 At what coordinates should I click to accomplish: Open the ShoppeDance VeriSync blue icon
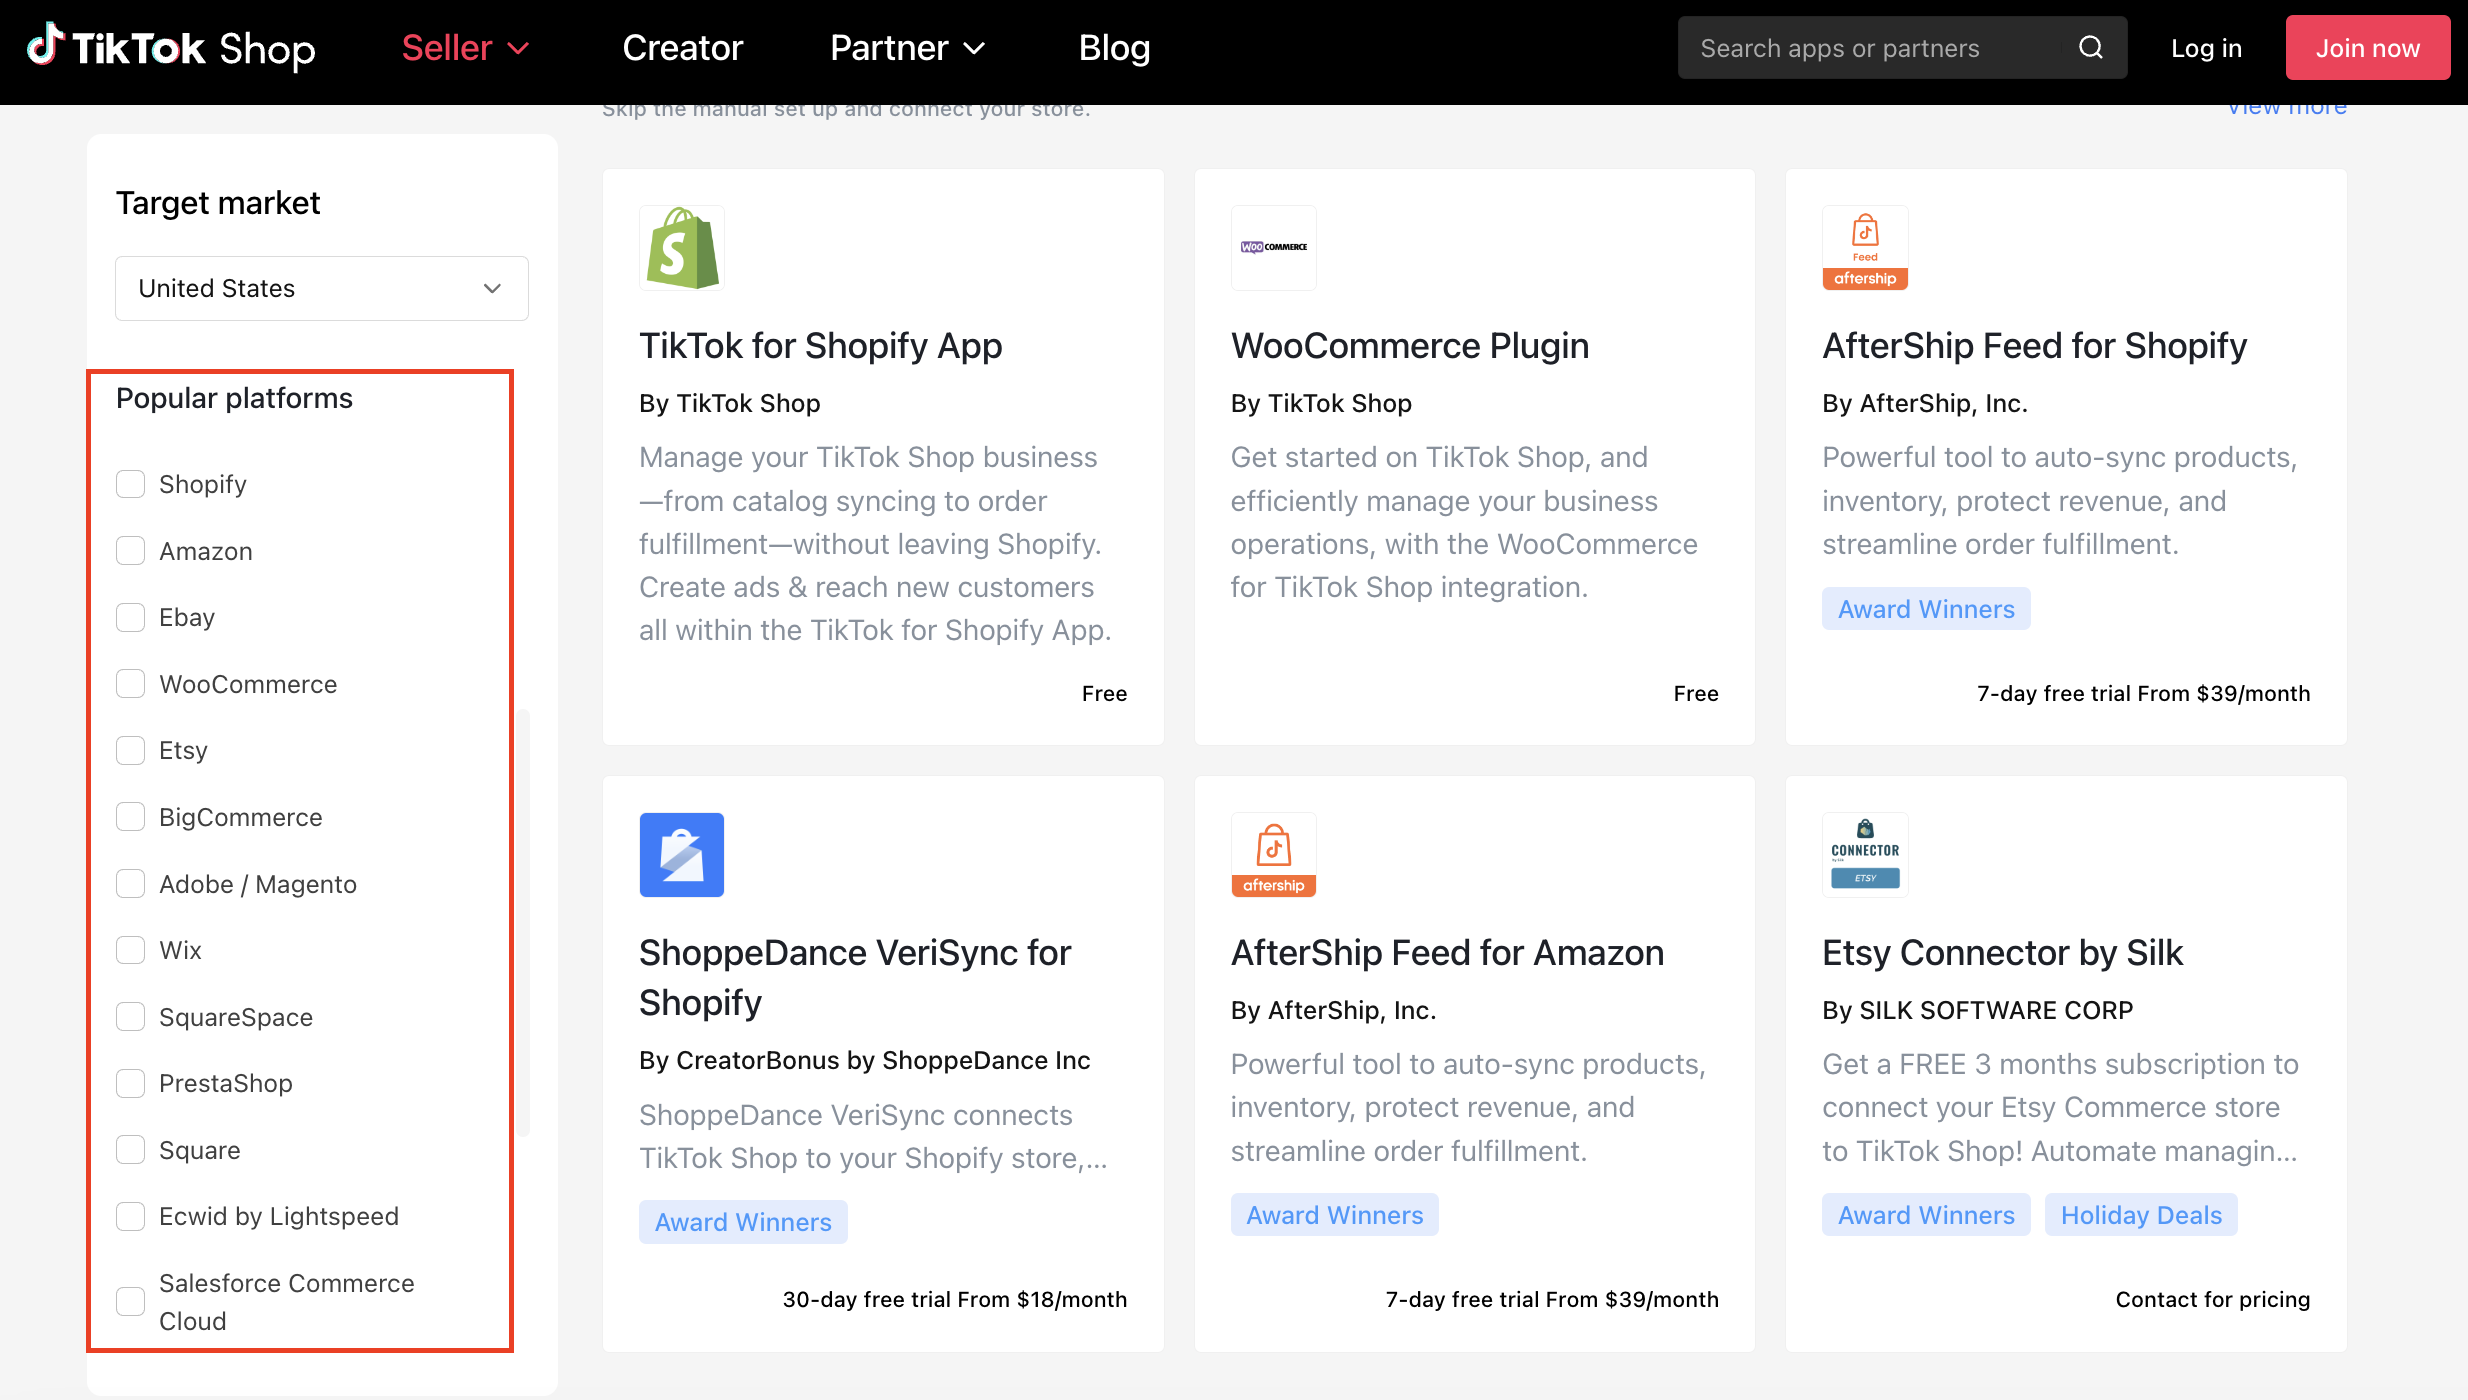coord(682,855)
